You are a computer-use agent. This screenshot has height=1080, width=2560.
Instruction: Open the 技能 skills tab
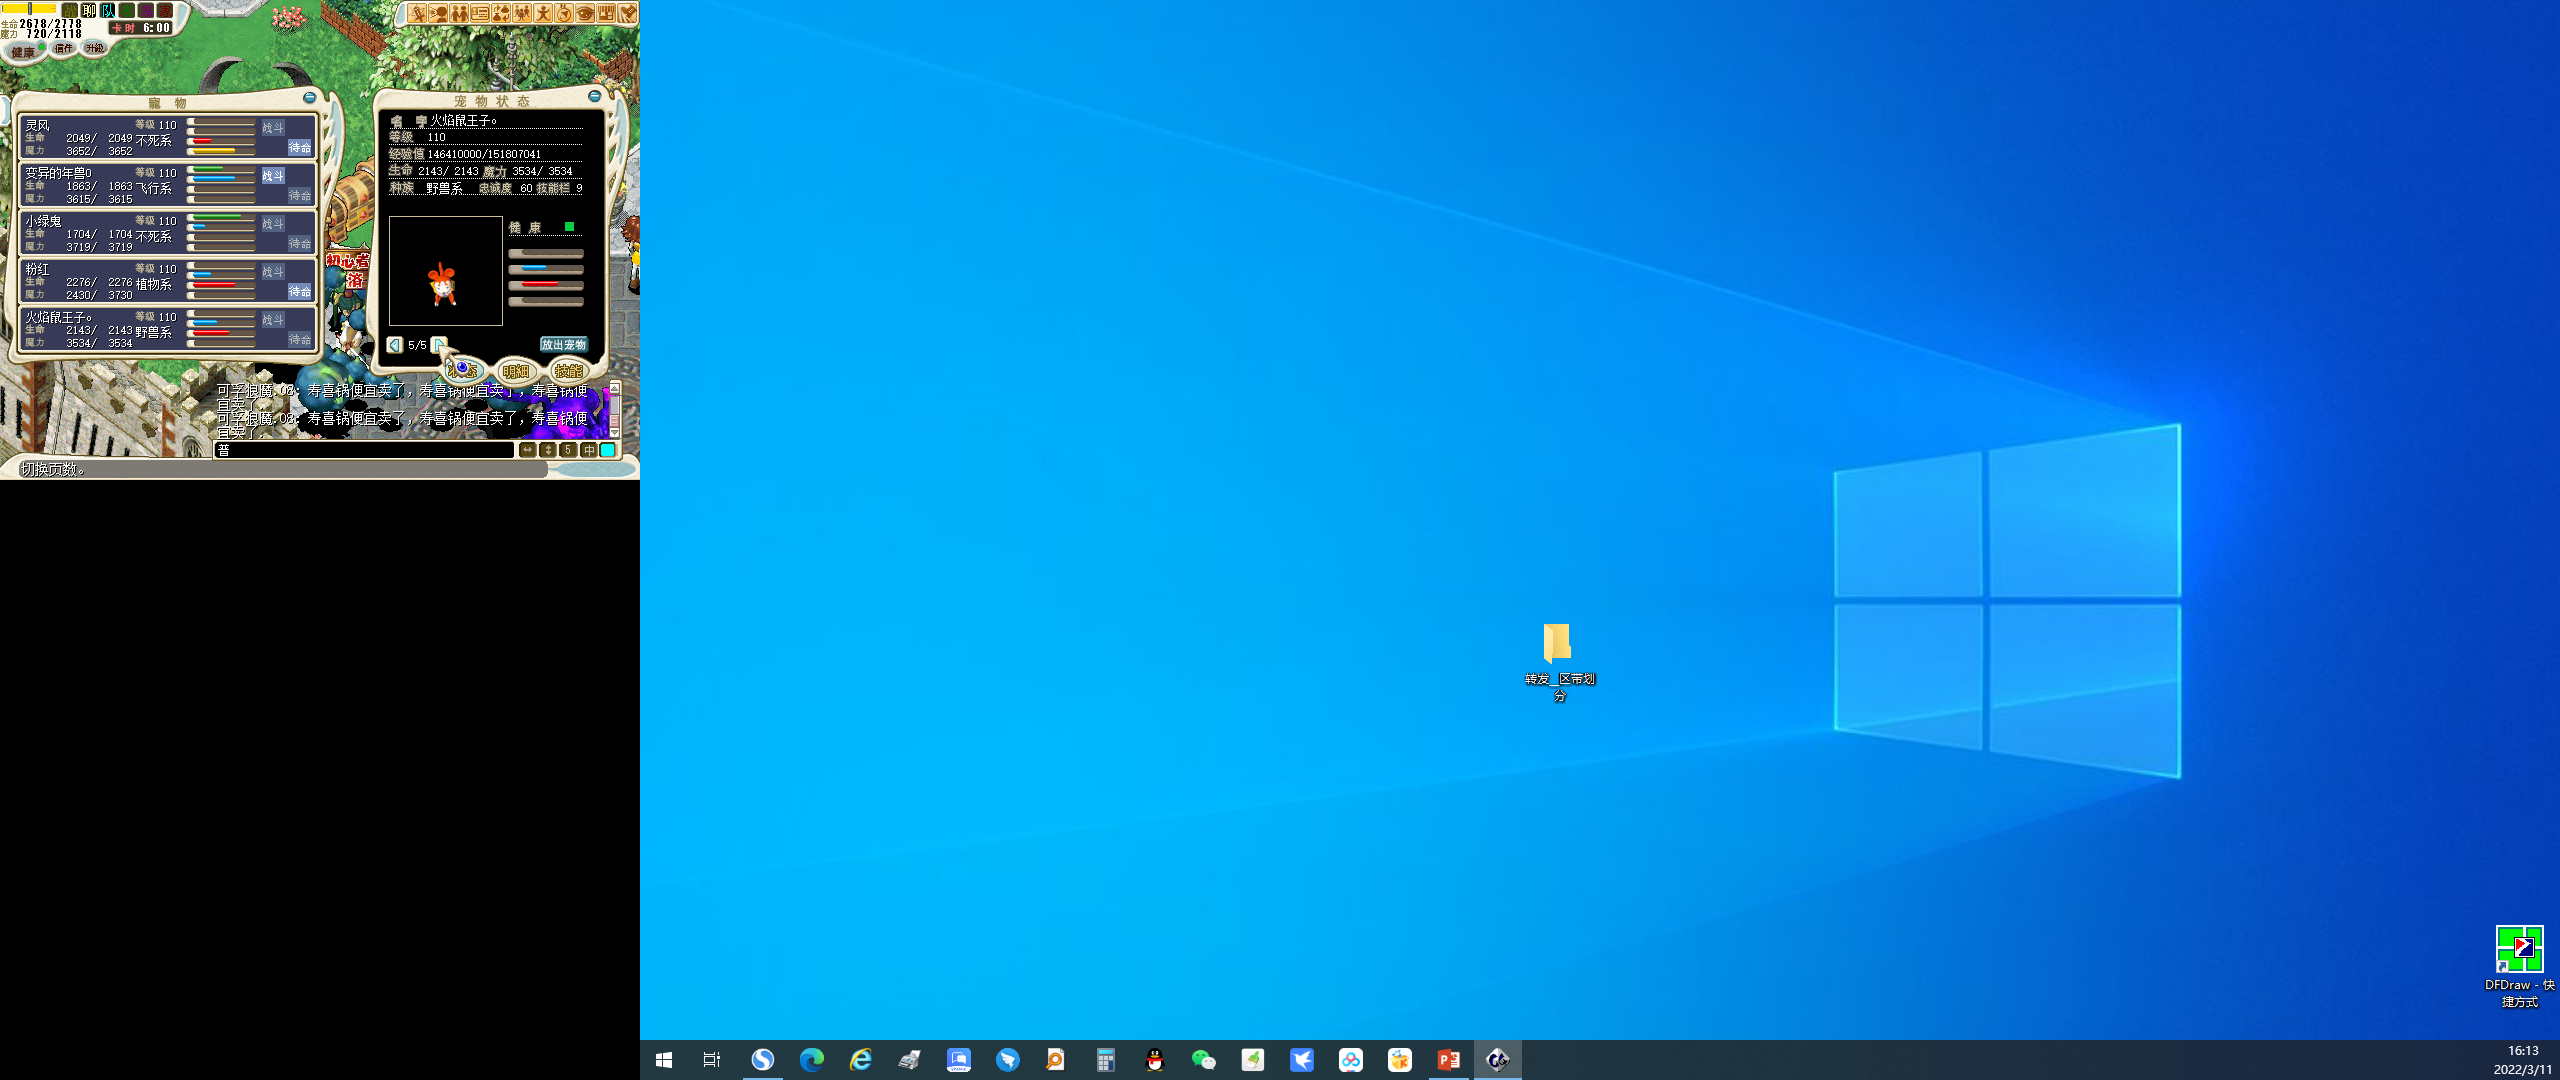click(569, 371)
